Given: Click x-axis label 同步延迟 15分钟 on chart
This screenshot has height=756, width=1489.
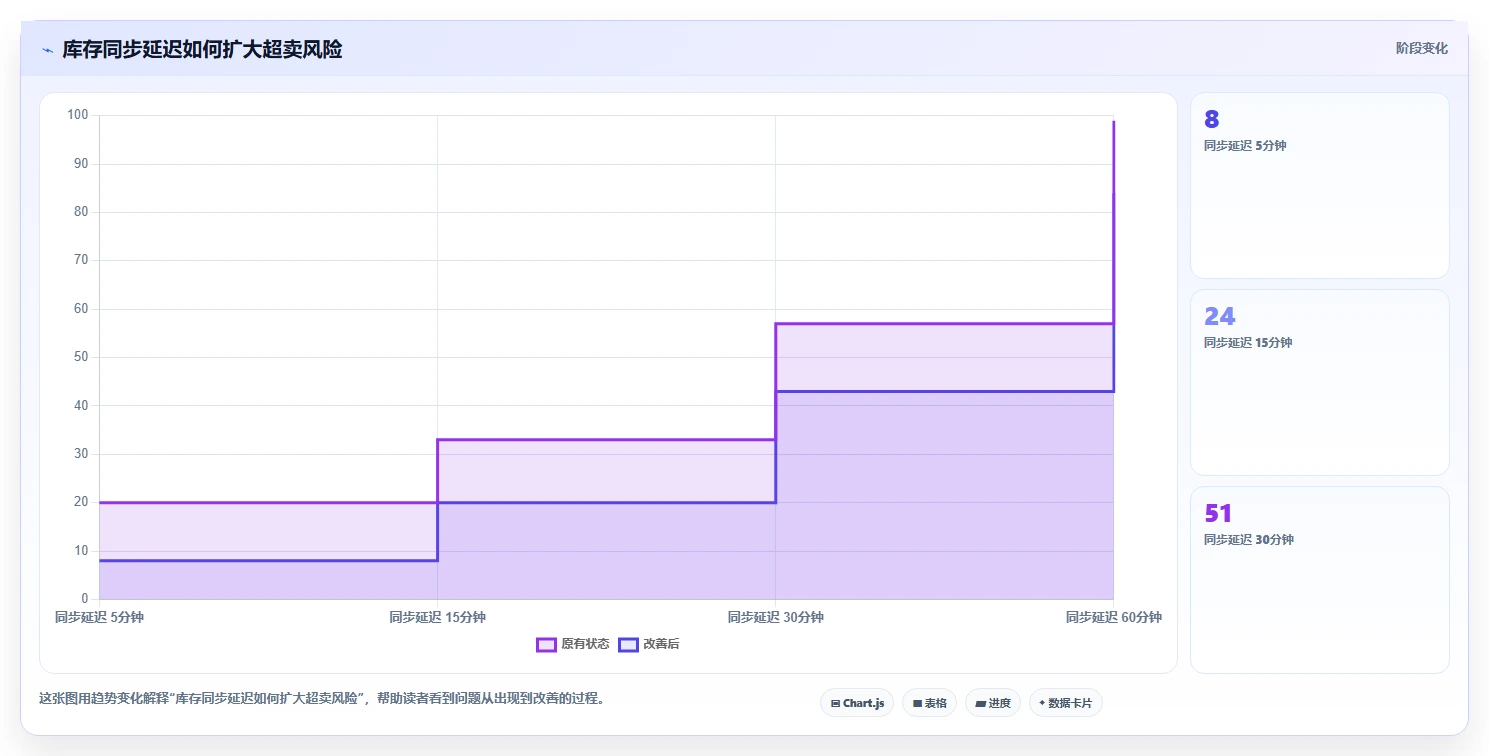Looking at the screenshot, I should coord(437,617).
